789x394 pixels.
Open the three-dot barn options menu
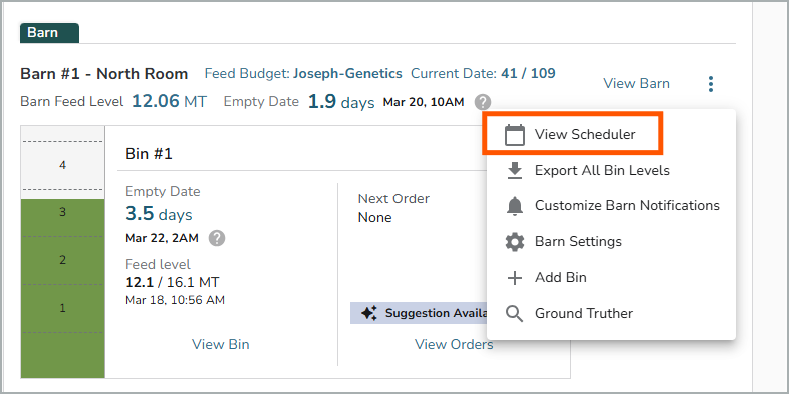click(711, 84)
